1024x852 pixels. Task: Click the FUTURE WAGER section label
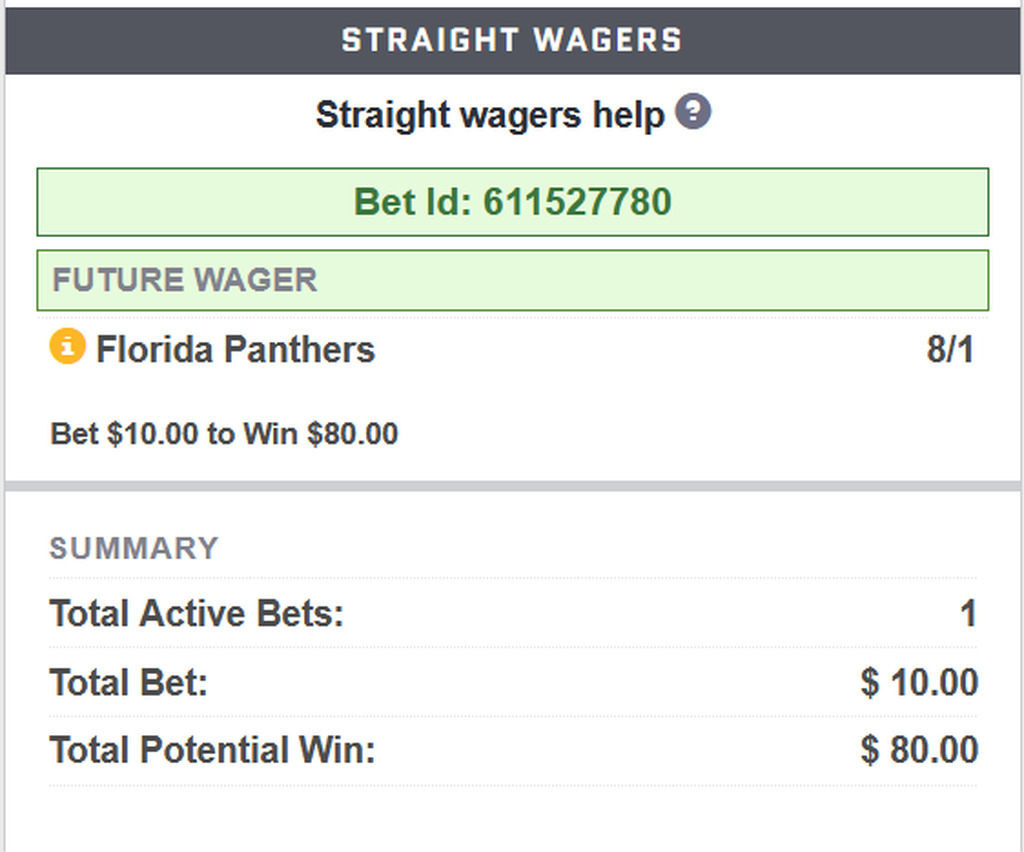coord(185,280)
